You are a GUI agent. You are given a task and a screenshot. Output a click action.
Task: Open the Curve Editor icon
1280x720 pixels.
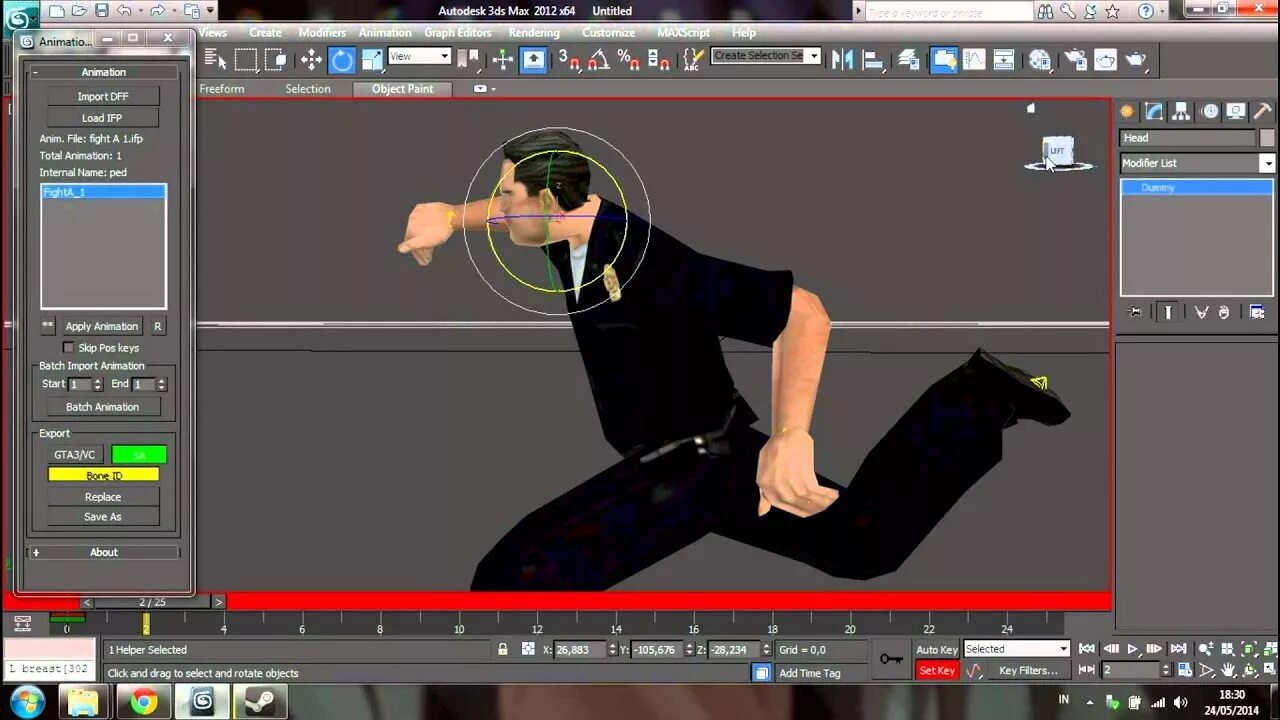(974, 60)
